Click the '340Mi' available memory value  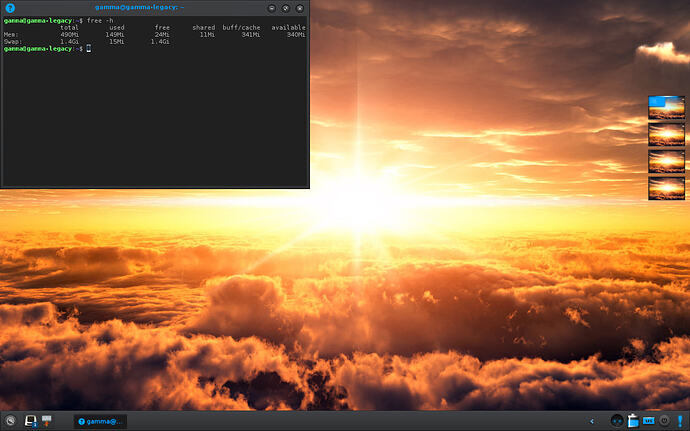tap(296, 34)
